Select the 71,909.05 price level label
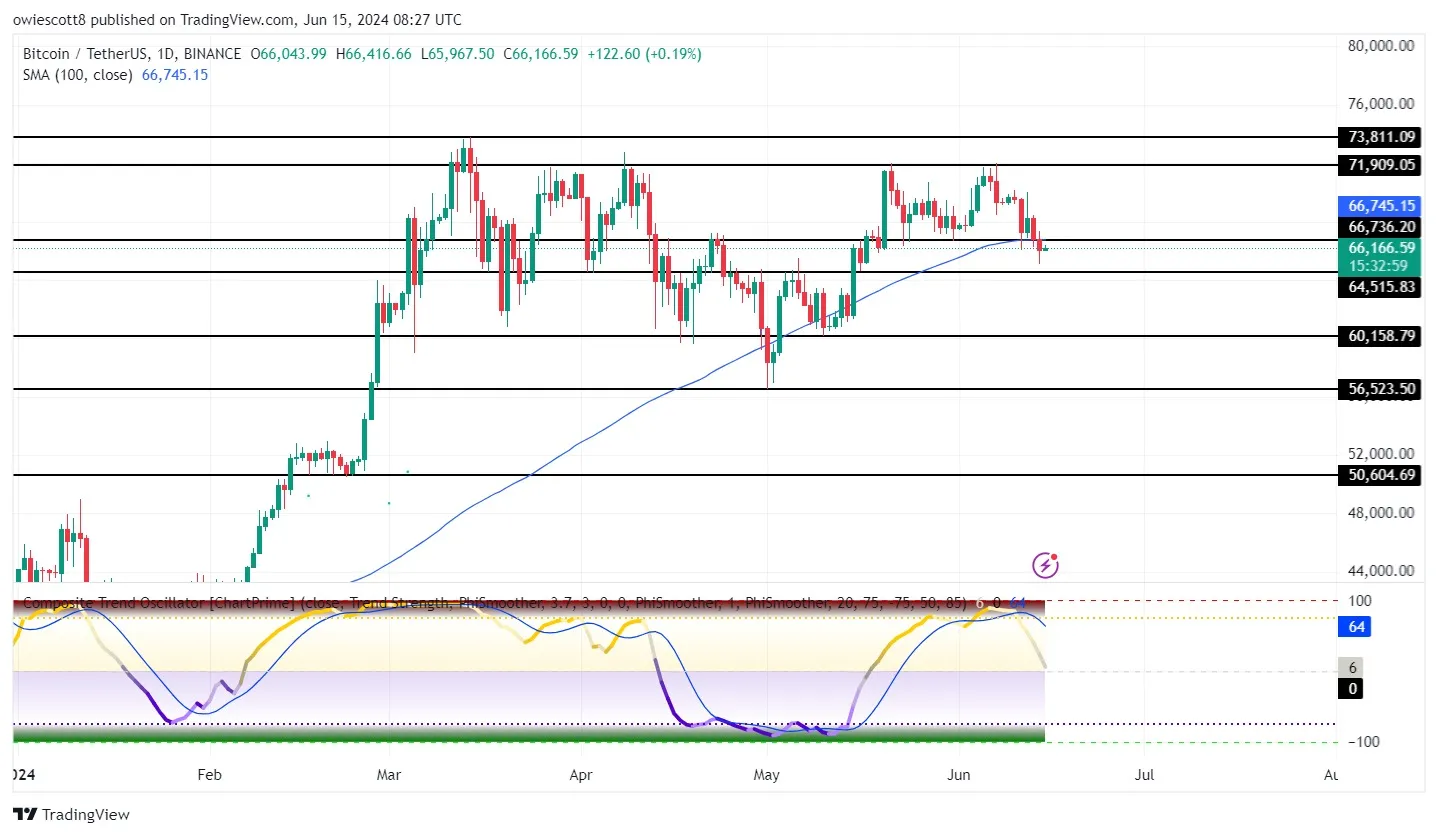The width and height of the screenshot is (1438, 836). [x=1380, y=165]
